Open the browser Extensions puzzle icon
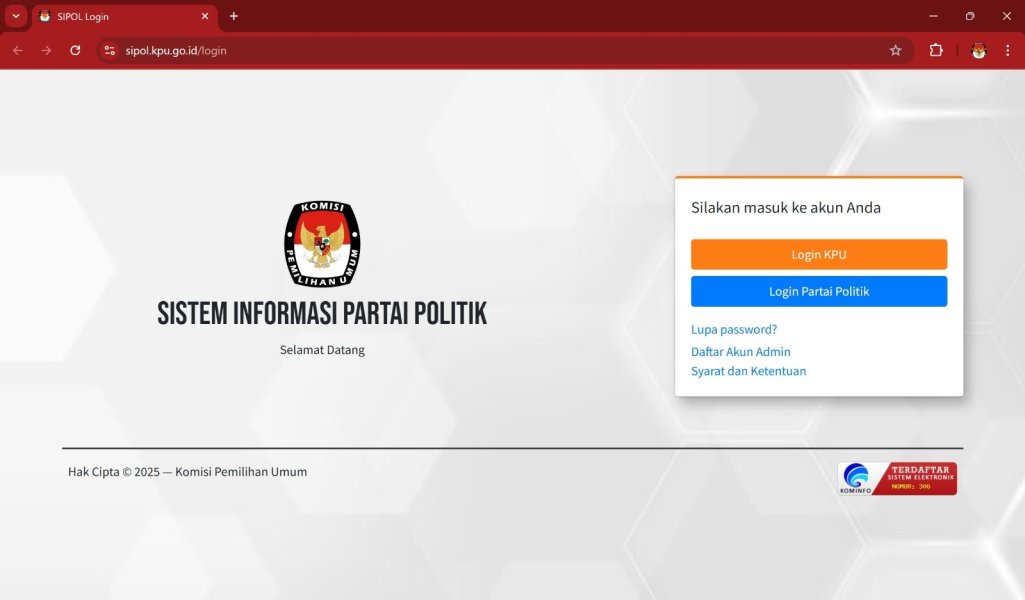The width and height of the screenshot is (1025, 600). tap(936, 50)
